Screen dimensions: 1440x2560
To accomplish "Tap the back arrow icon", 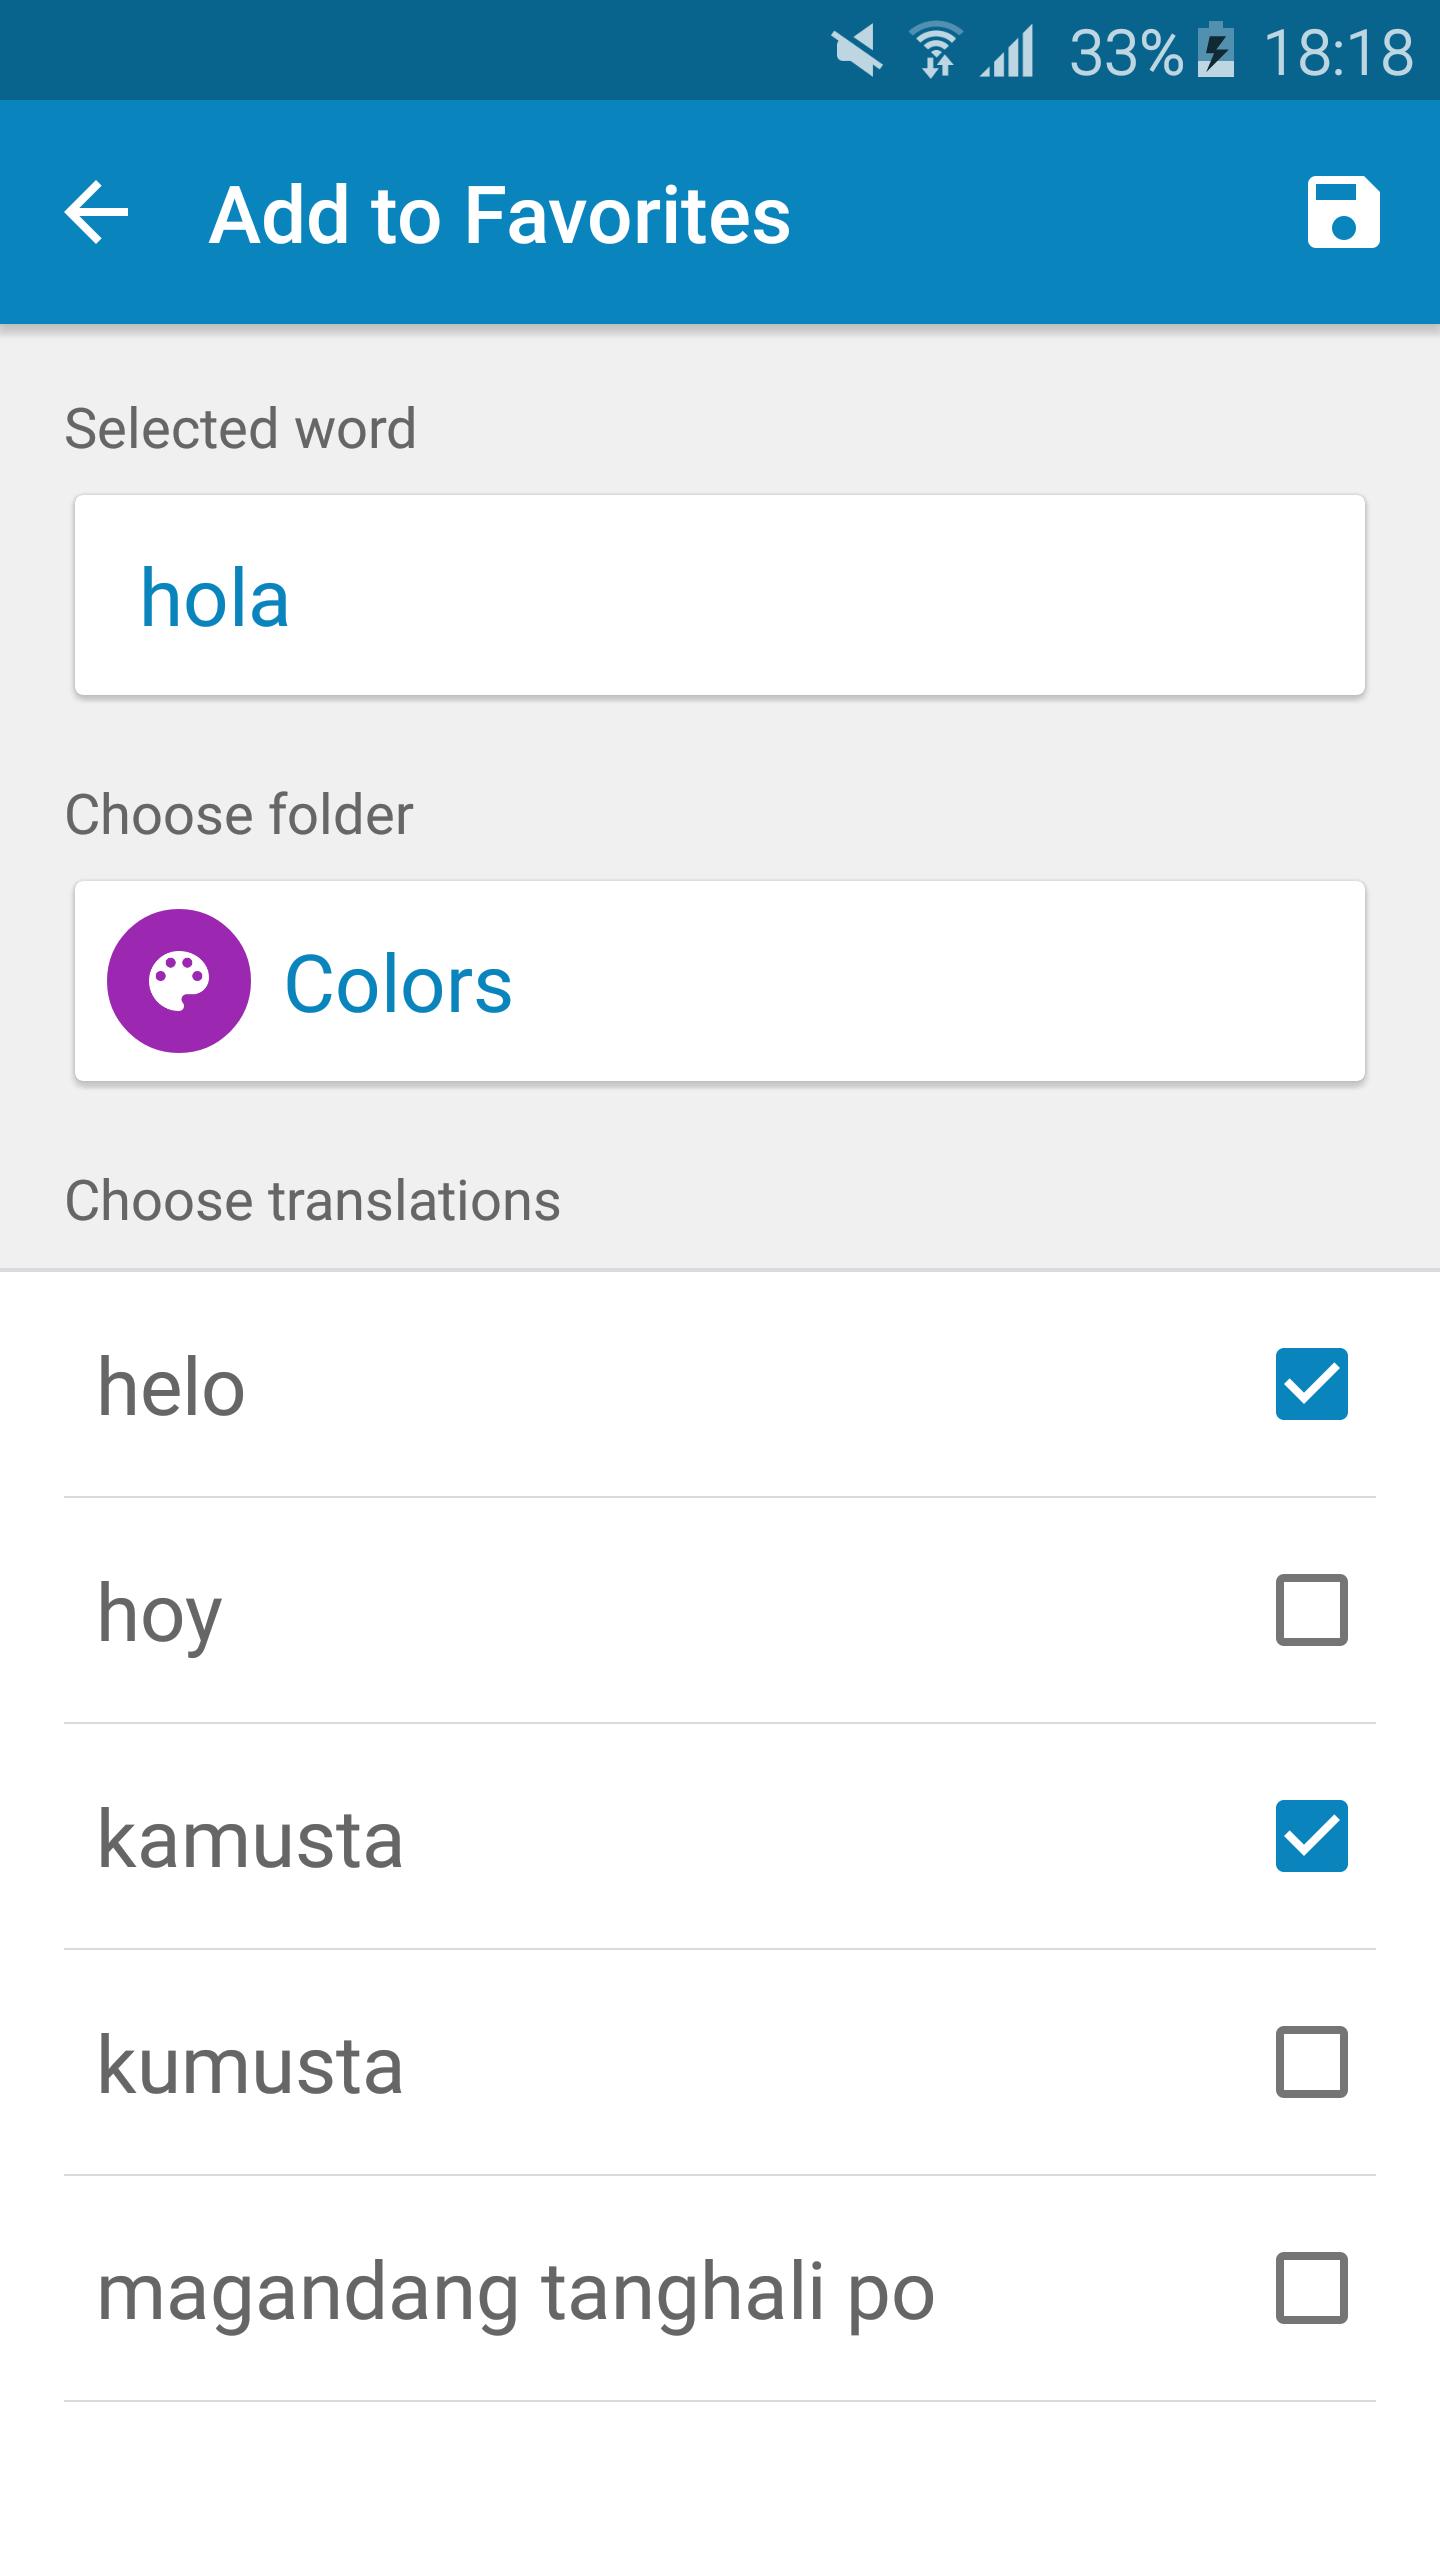I will 97,212.
